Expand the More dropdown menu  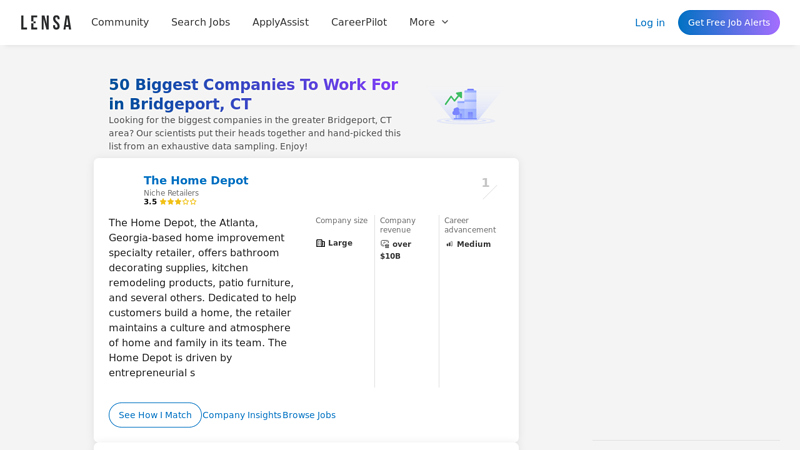429,22
